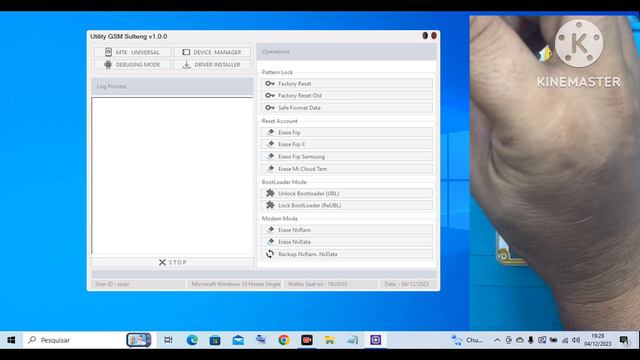Run Erase Frp under Reset Account
Image resolution: width=640 pixels, height=360 pixels.
tap(347, 132)
